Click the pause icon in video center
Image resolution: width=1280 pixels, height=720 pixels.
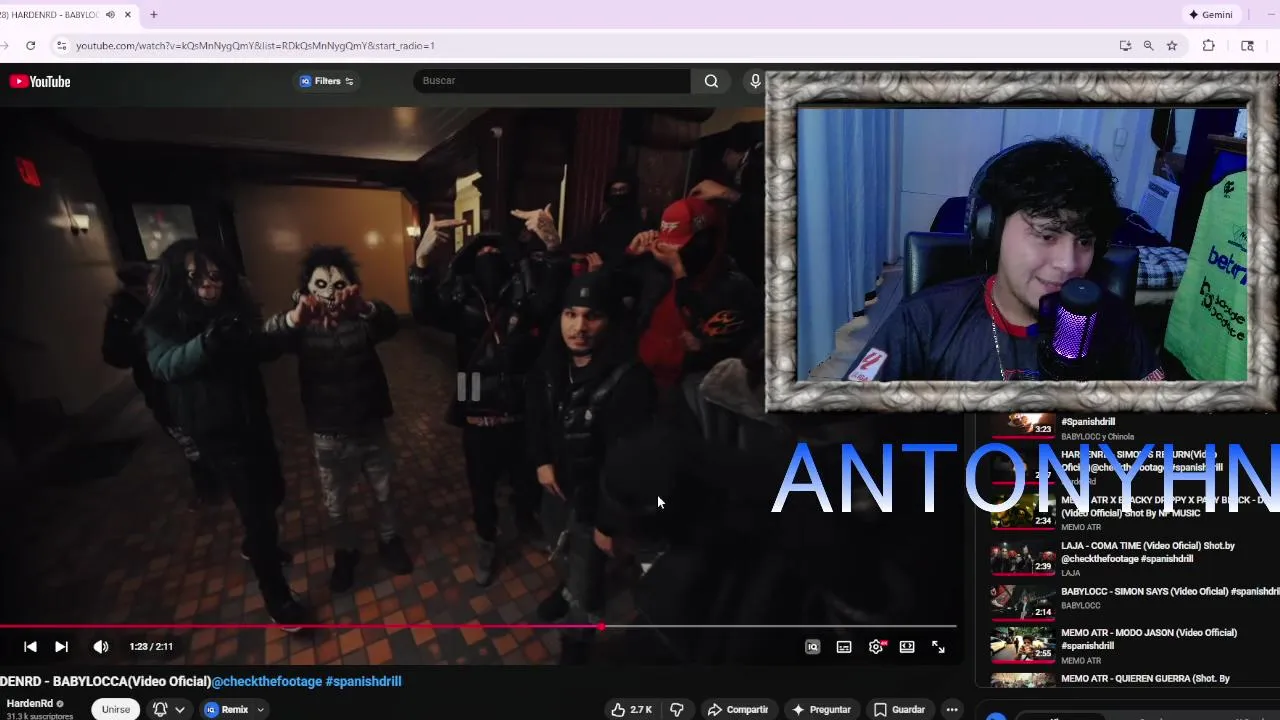(x=468, y=387)
